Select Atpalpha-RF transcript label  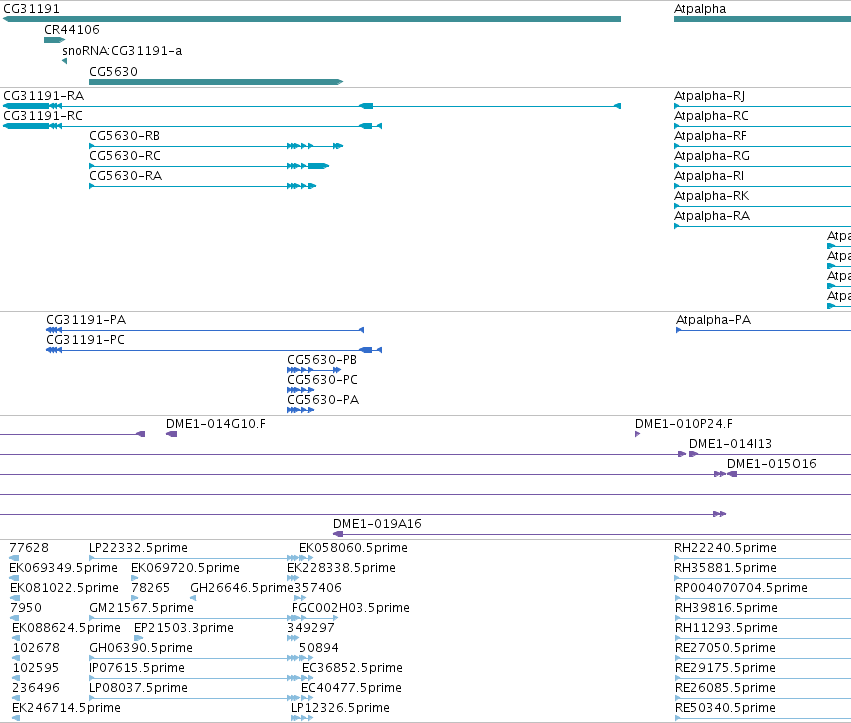[x=710, y=136]
